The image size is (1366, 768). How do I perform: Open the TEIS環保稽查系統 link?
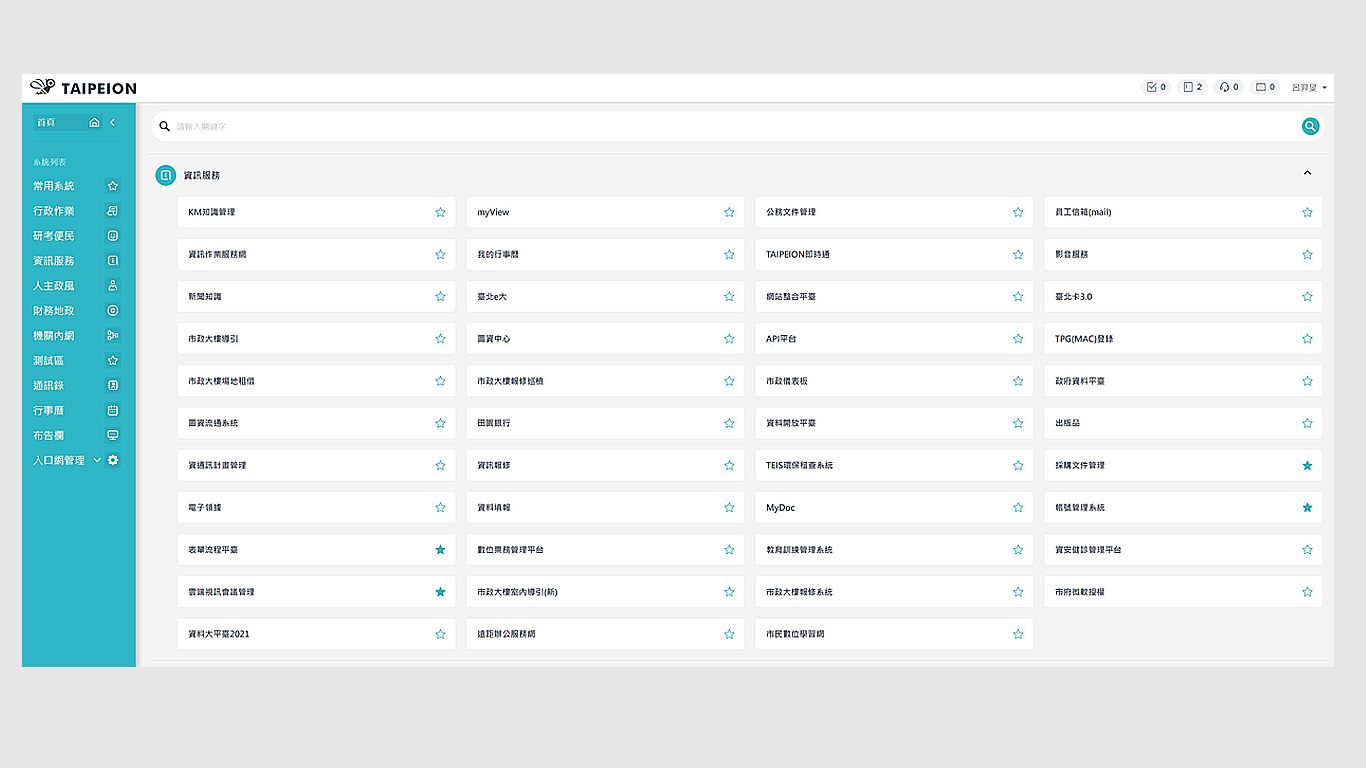click(x=800, y=465)
